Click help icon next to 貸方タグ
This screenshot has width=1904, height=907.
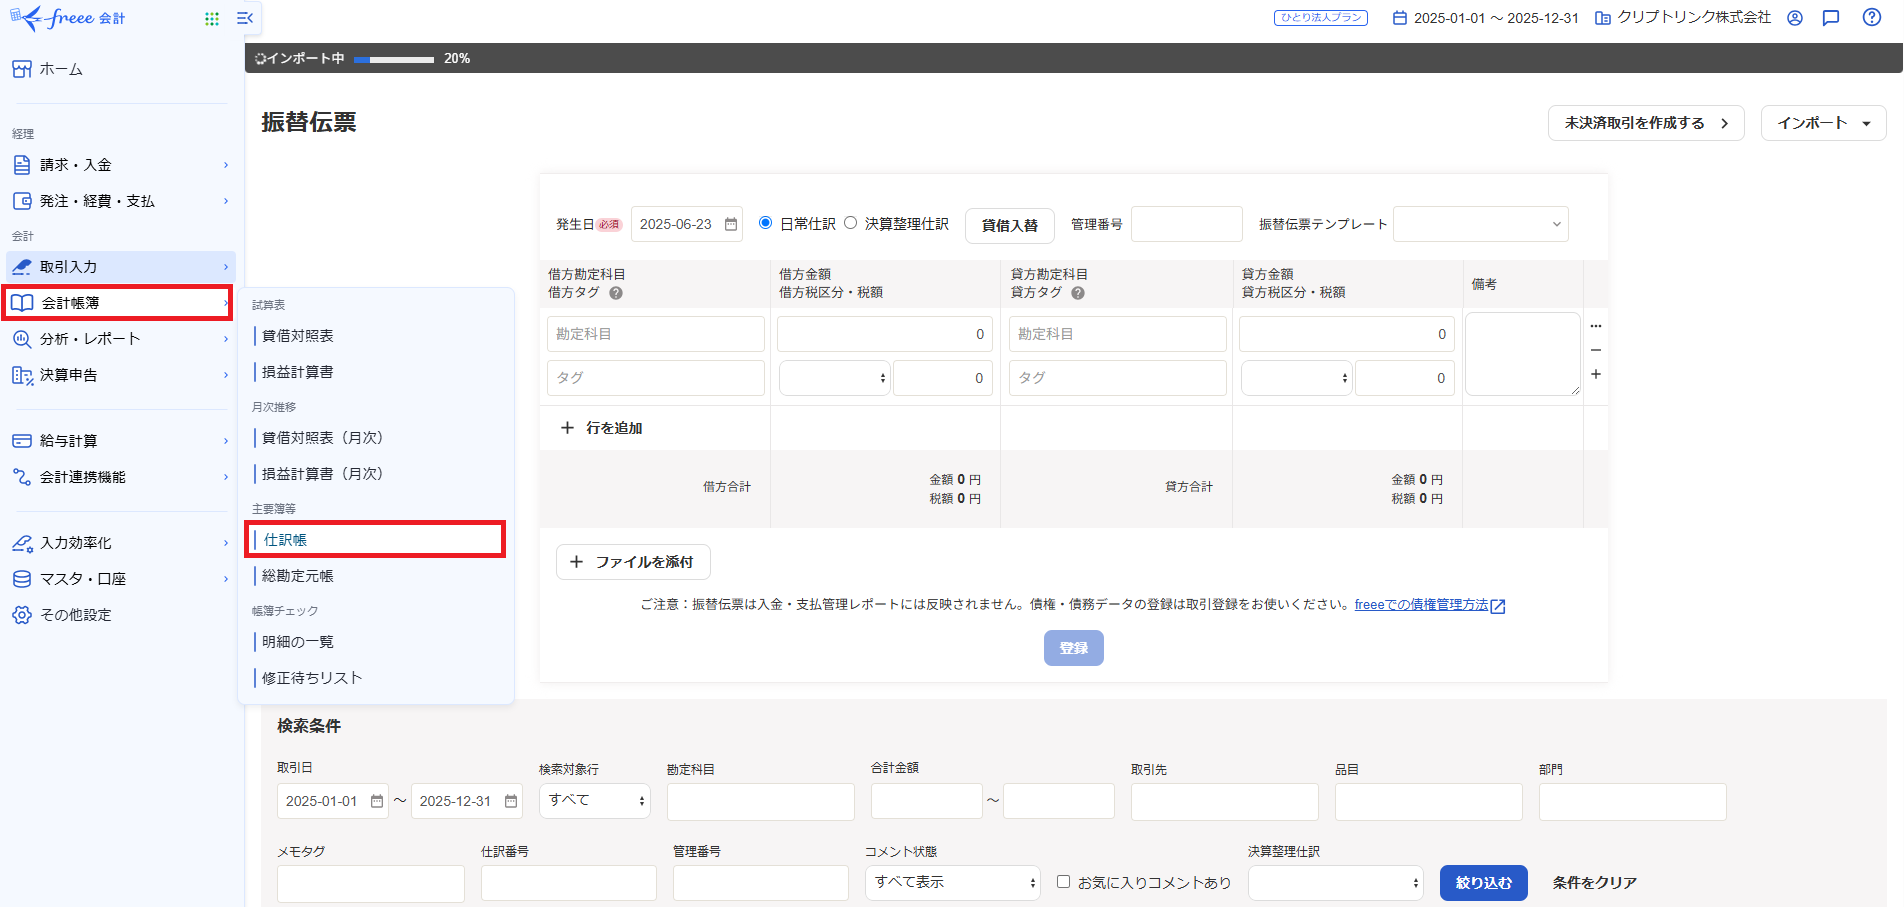point(1078,293)
